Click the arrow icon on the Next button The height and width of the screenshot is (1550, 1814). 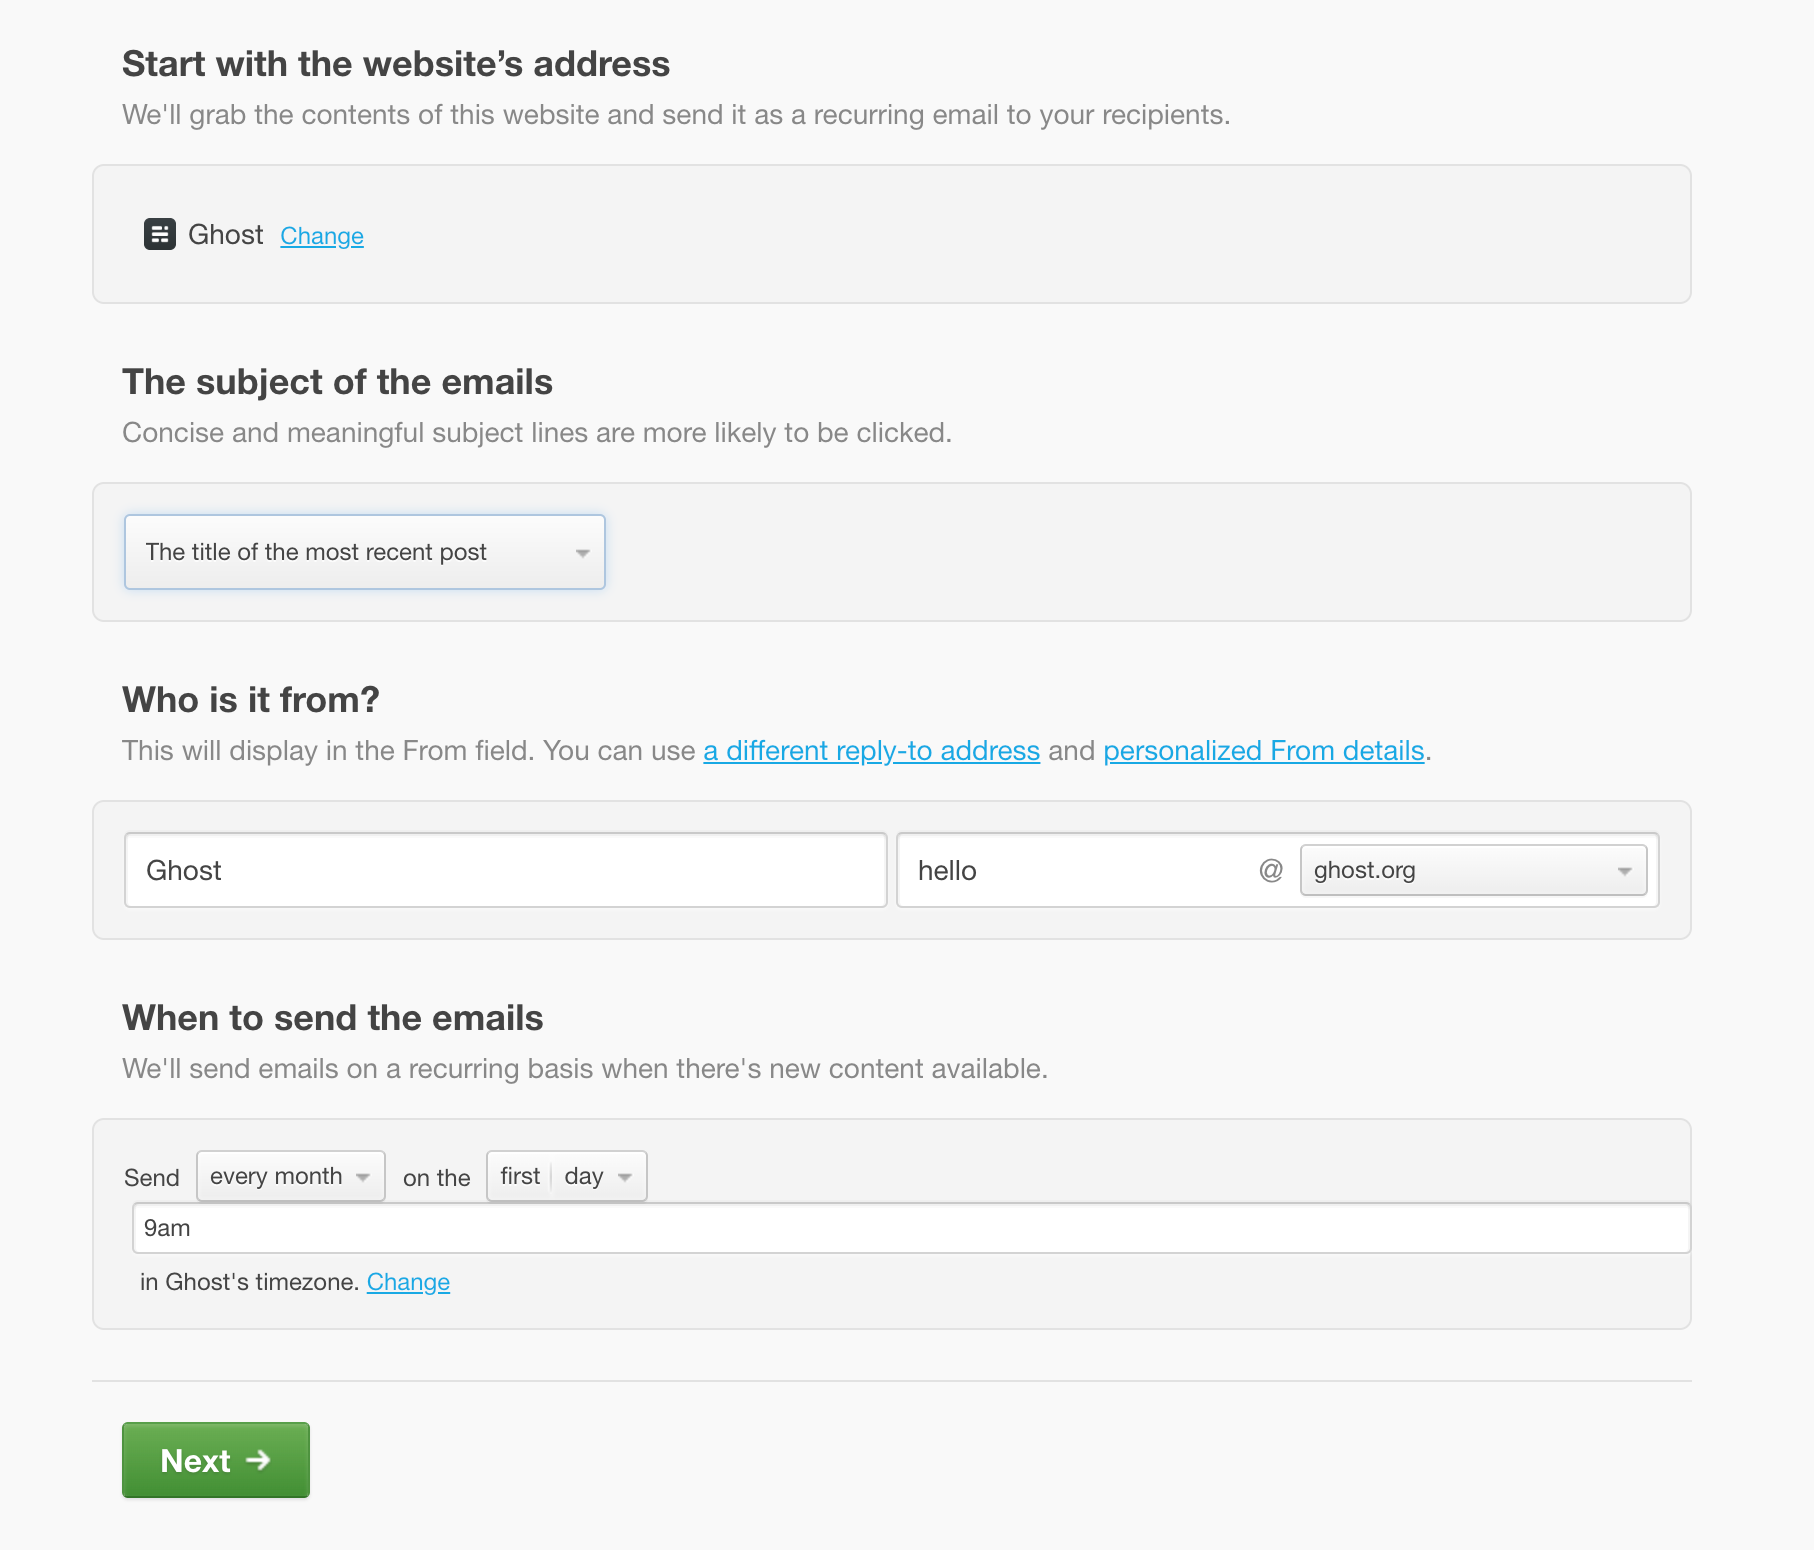(259, 1460)
